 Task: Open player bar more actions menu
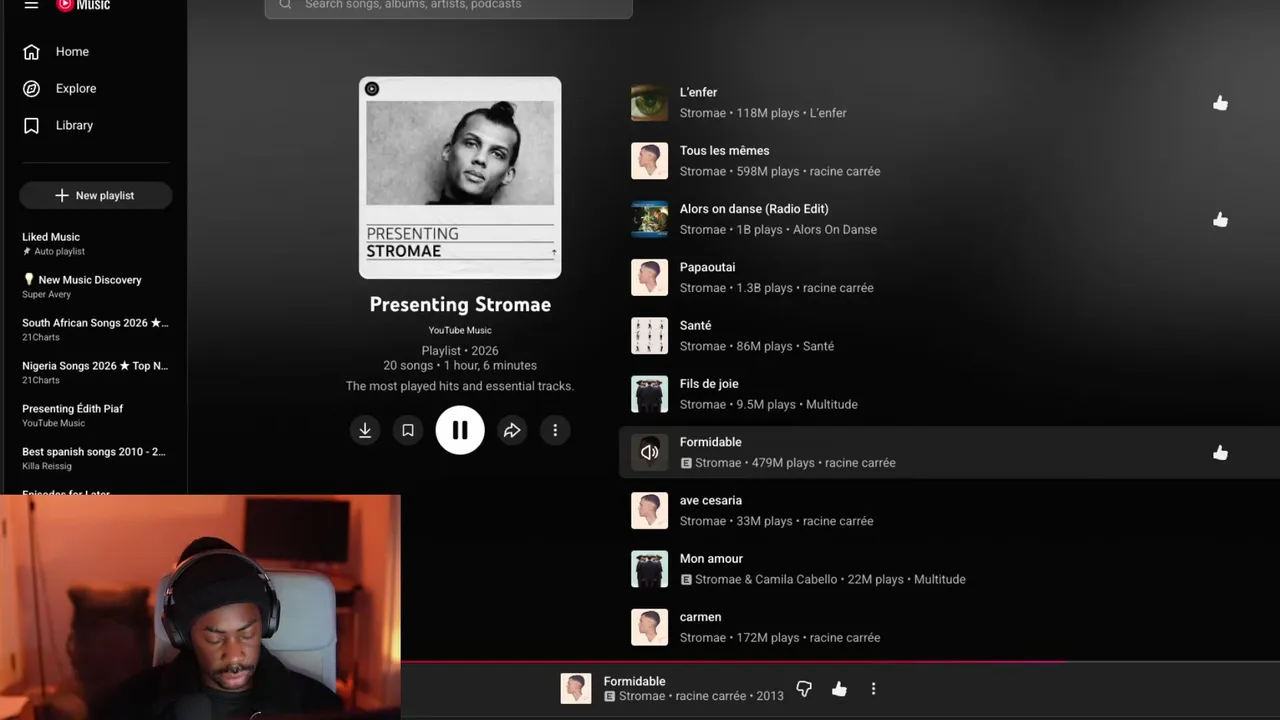(x=873, y=689)
